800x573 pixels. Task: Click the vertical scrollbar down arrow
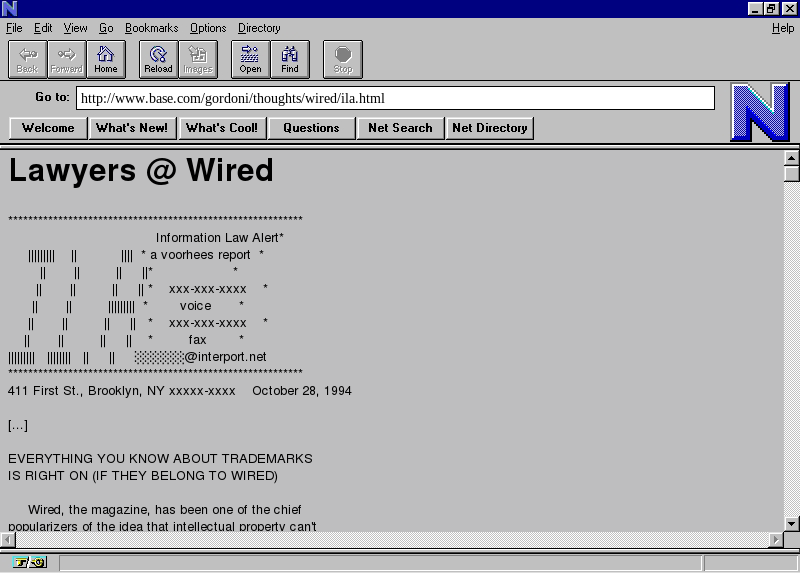point(791,523)
